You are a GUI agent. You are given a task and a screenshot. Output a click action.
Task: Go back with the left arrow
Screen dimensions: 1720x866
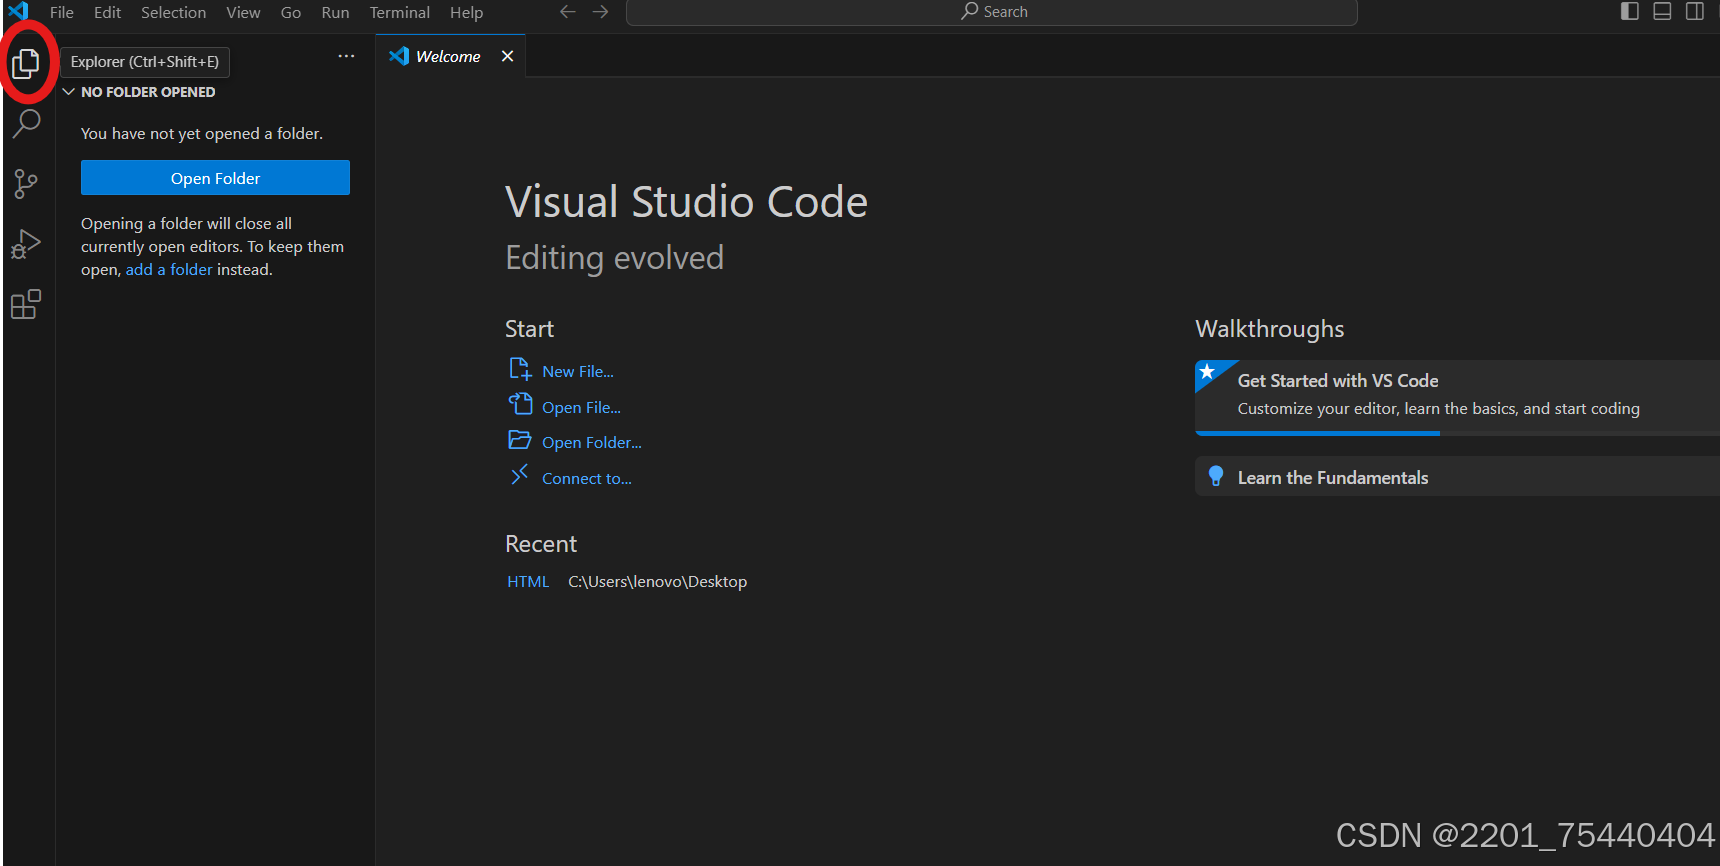568,12
